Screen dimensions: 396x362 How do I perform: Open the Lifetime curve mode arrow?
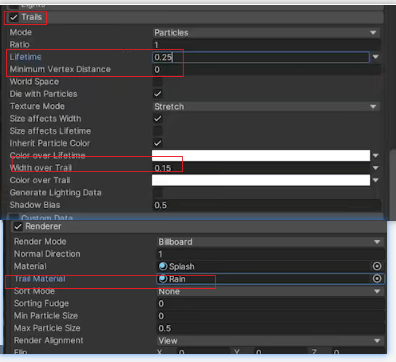(x=376, y=57)
